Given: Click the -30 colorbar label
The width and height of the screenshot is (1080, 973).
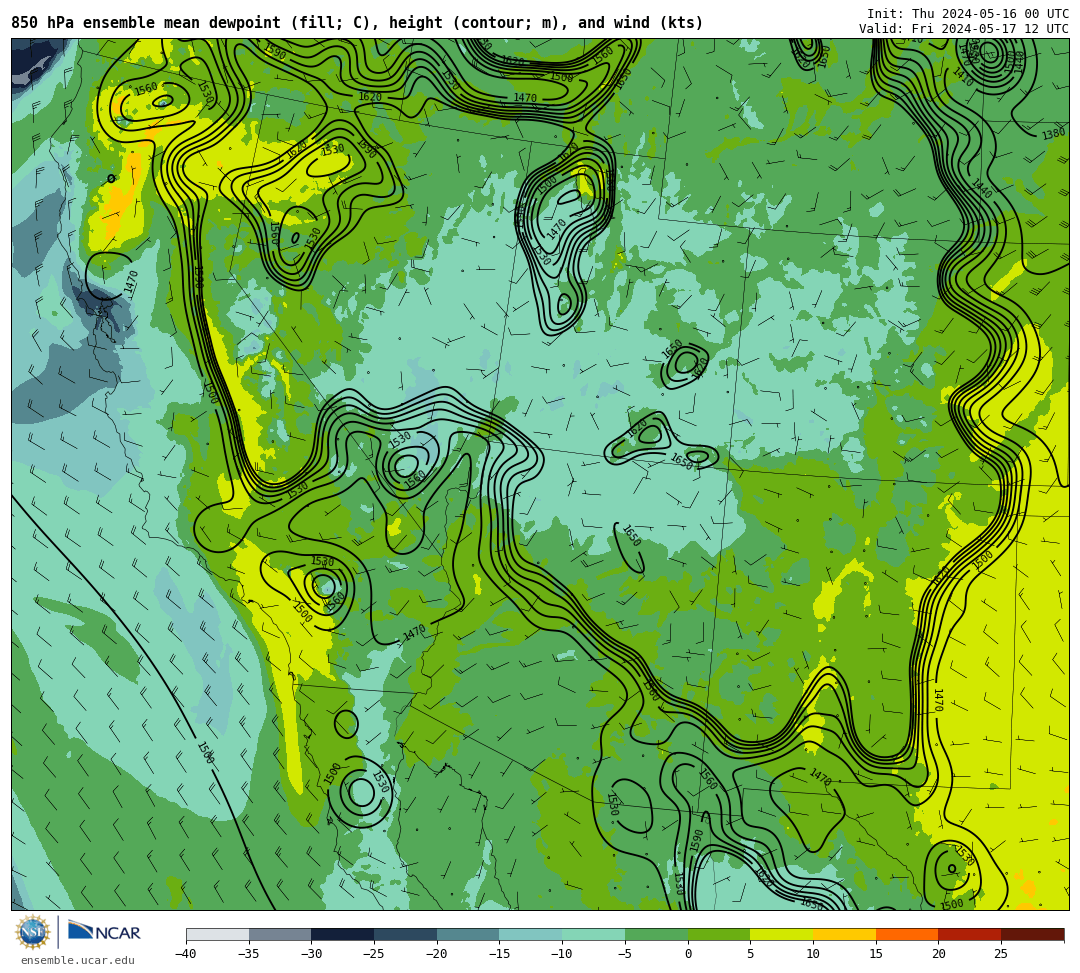Looking at the screenshot, I should pos(311,954).
